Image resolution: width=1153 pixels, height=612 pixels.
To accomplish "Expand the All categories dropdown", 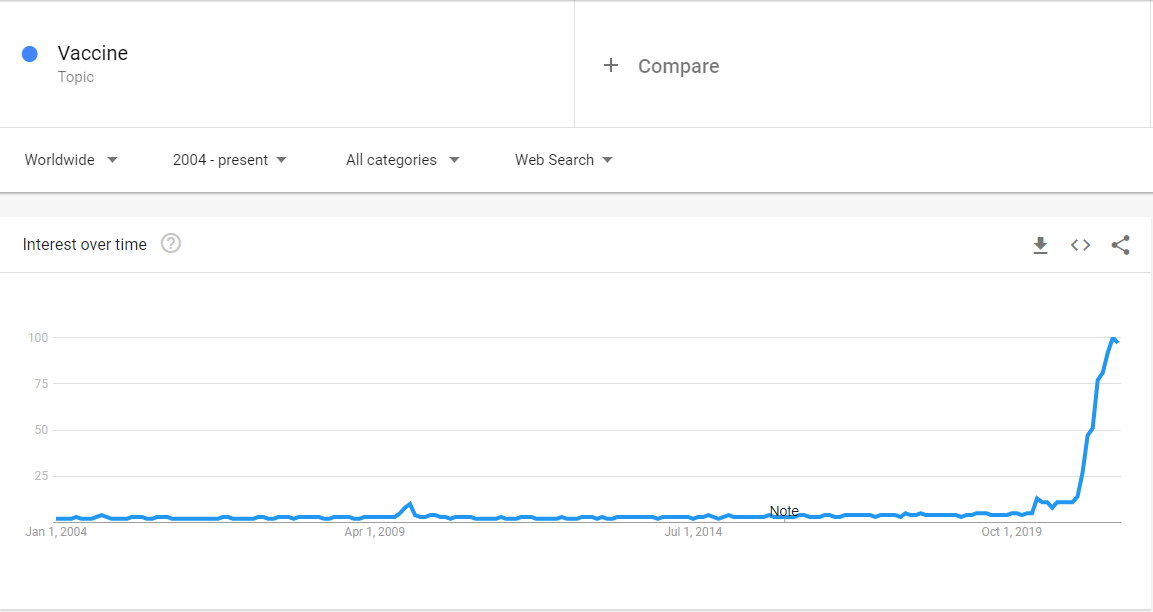I will [x=403, y=160].
